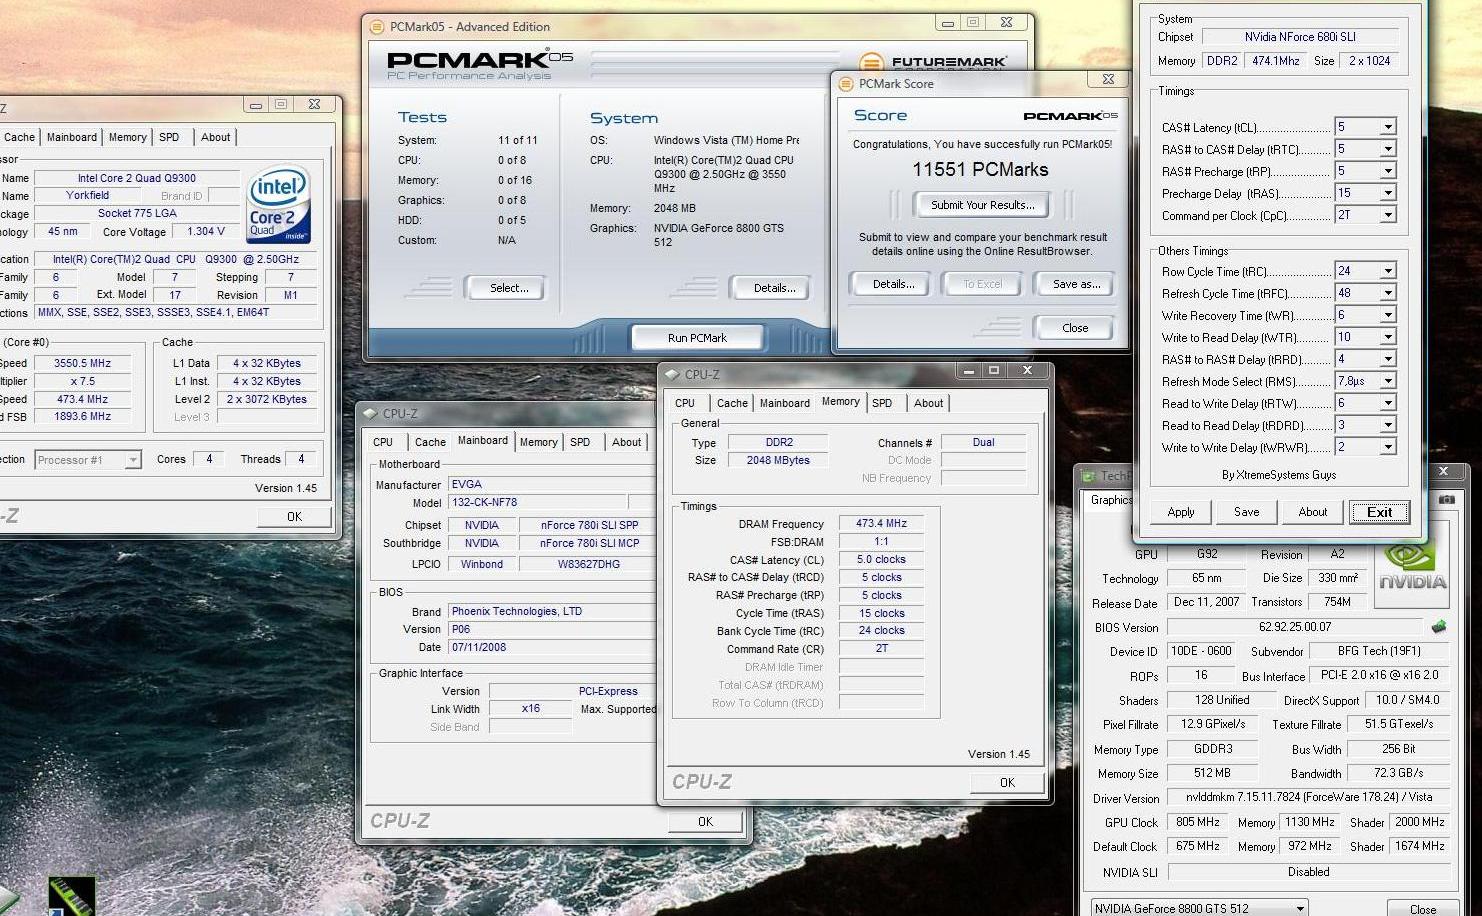Open the RAS# to RAS# Delay (tRRD) dropdown
Image resolution: width=1482 pixels, height=916 pixels.
(x=1387, y=359)
